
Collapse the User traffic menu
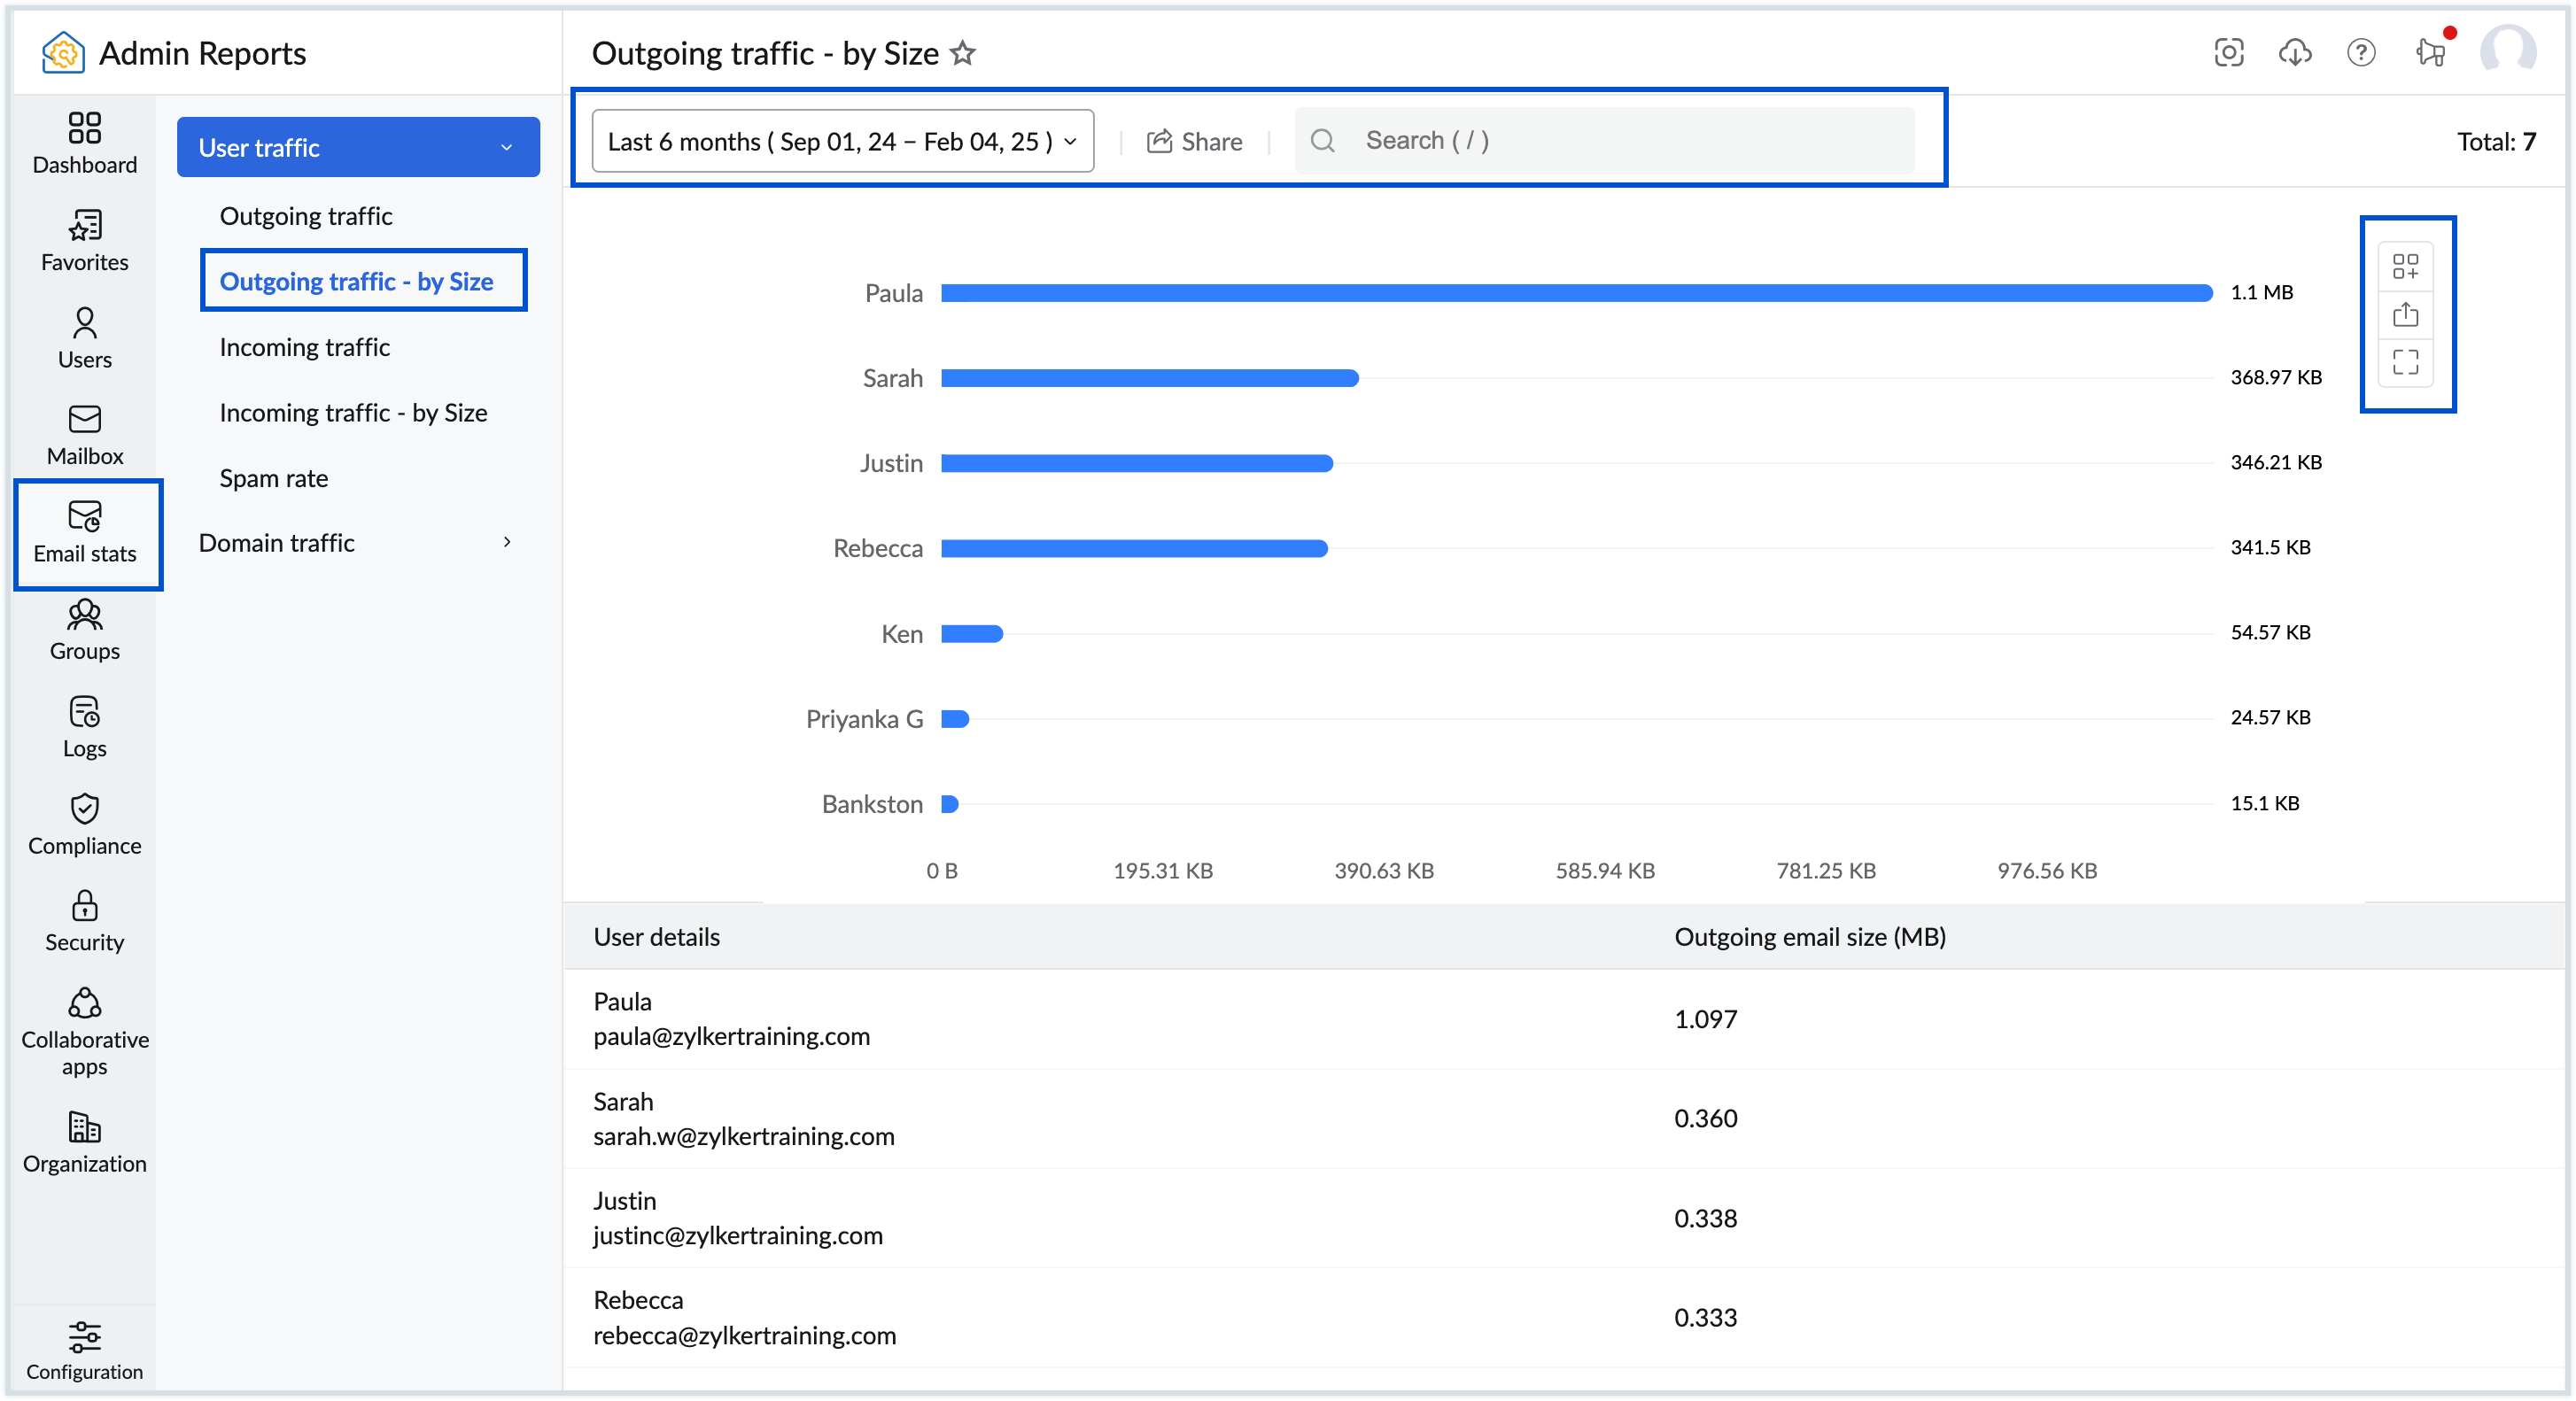coord(358,147)
